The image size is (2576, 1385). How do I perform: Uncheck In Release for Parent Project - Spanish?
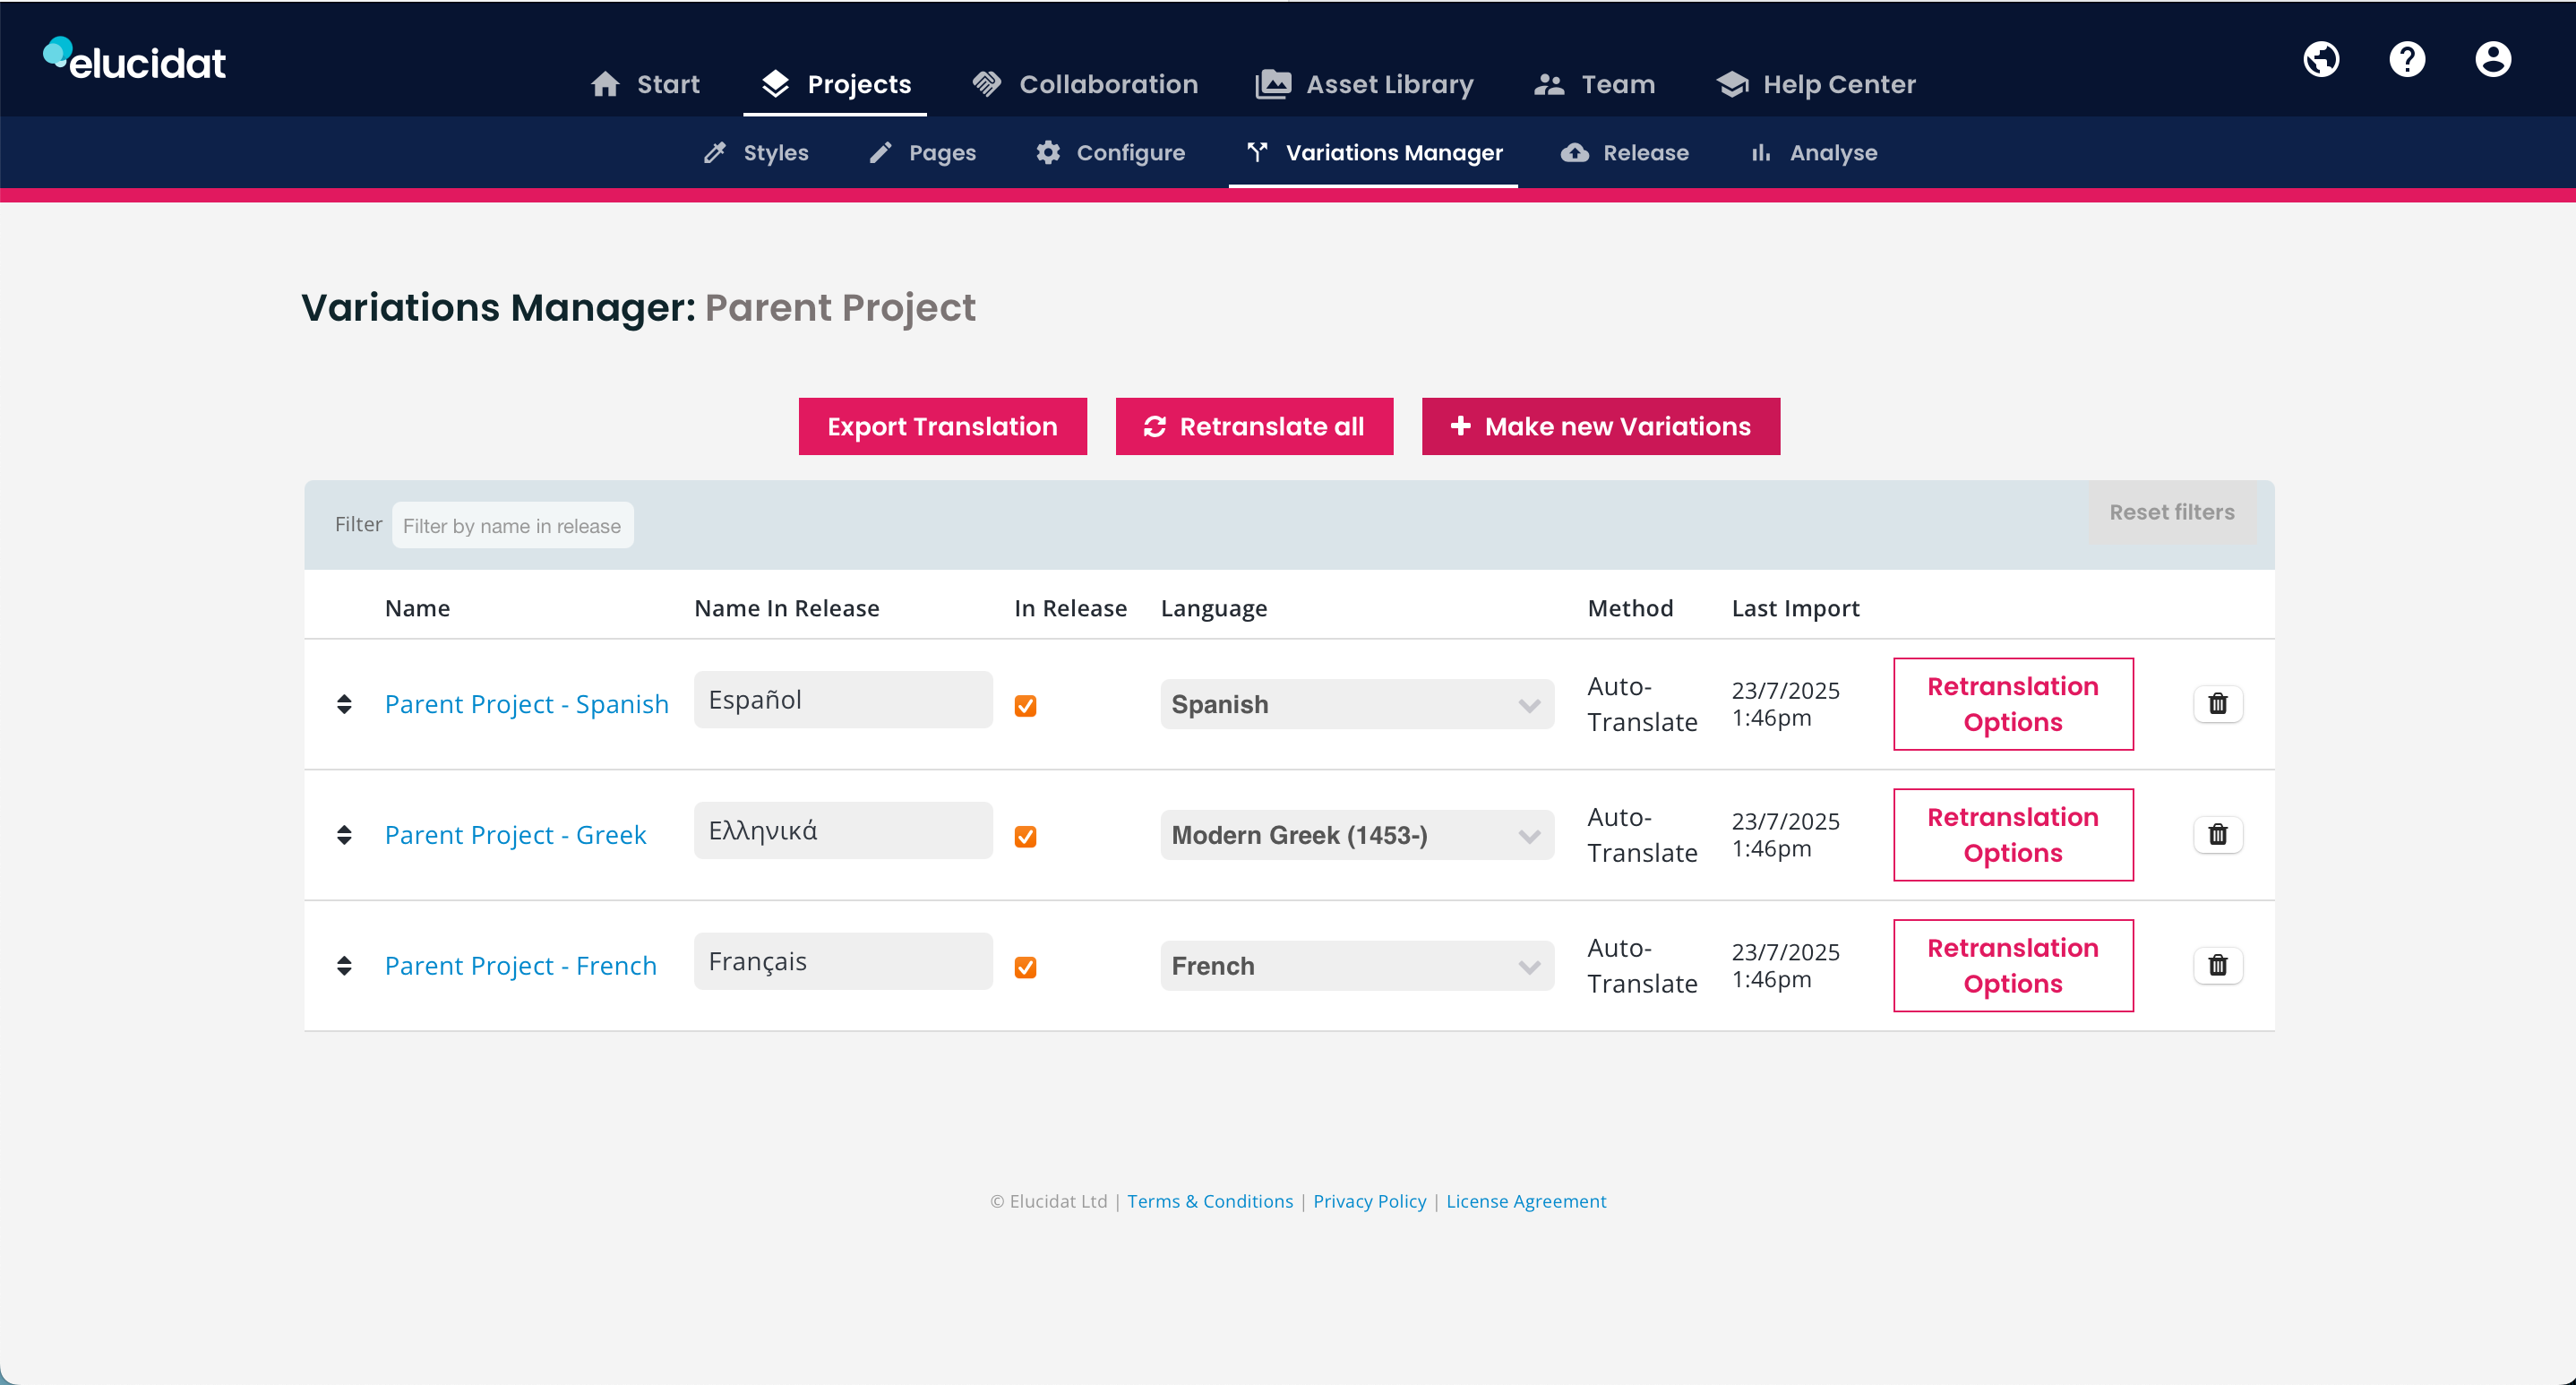1025,706
